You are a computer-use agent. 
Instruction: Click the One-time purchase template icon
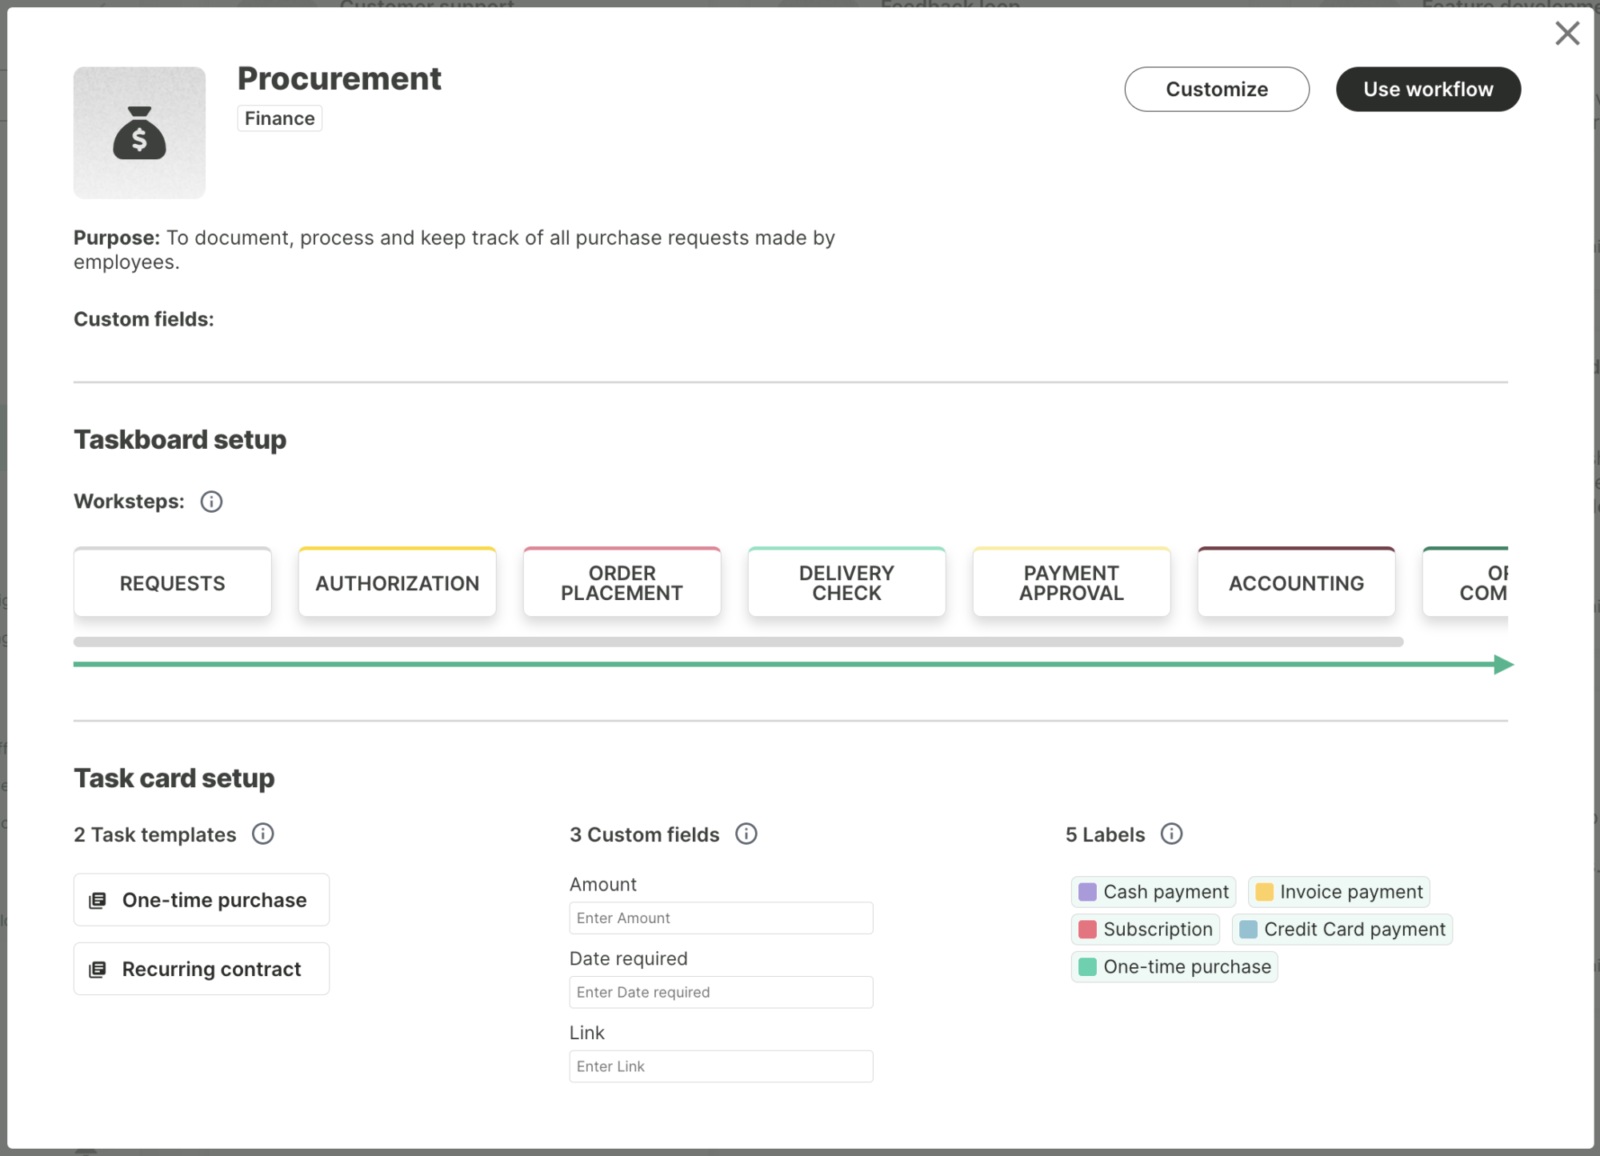coord(98,901)
